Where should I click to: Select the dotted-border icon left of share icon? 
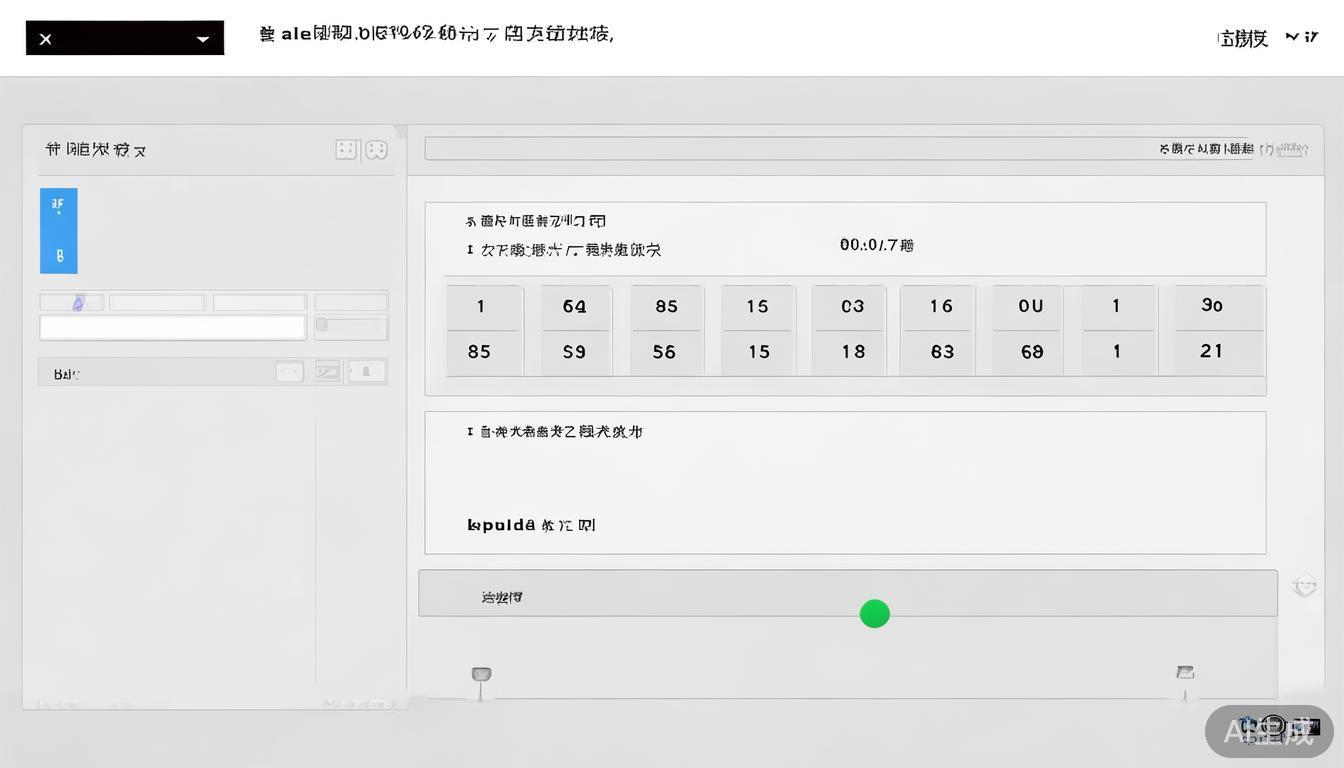click(289, 370)
